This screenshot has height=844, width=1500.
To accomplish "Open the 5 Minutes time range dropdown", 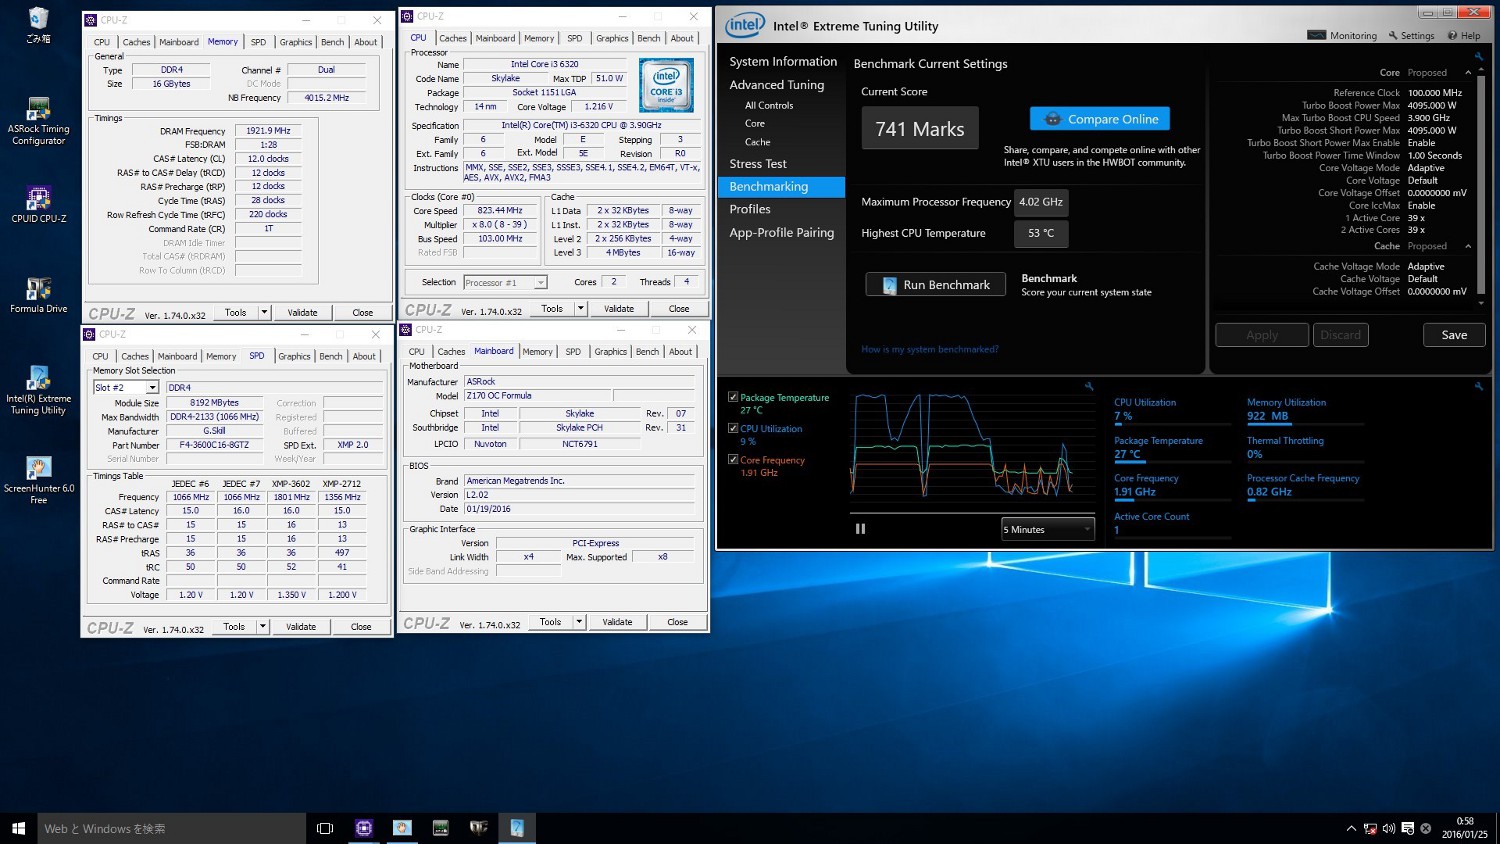I will (x=1048, y=529).
